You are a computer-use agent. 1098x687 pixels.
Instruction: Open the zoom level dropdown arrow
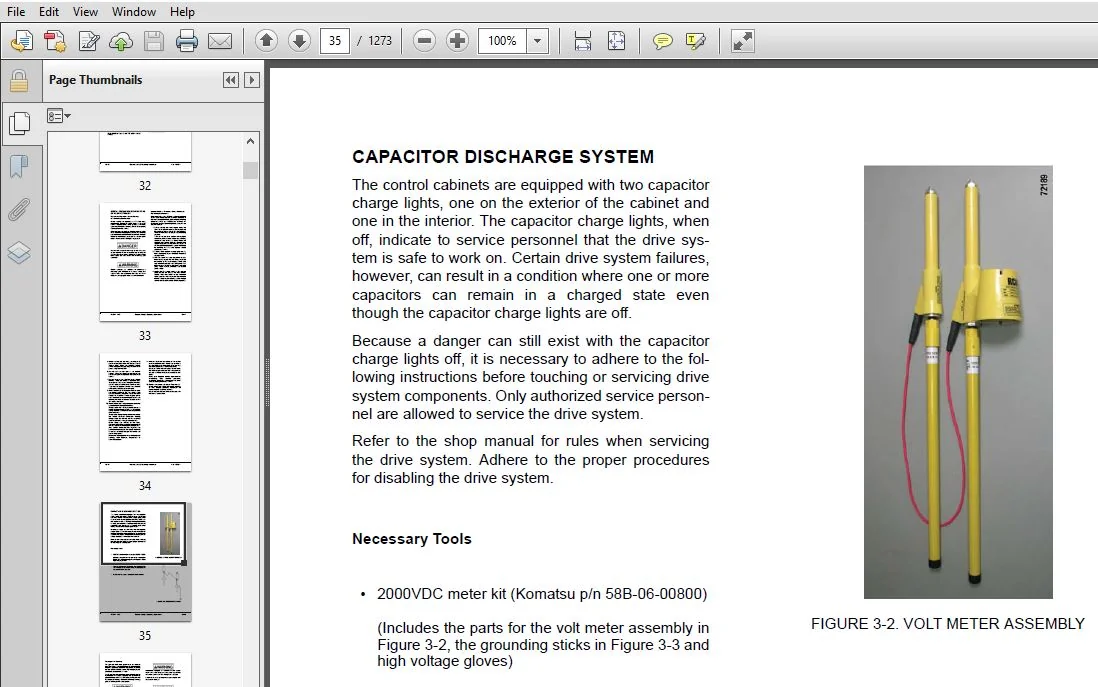[x=537, y=41]
